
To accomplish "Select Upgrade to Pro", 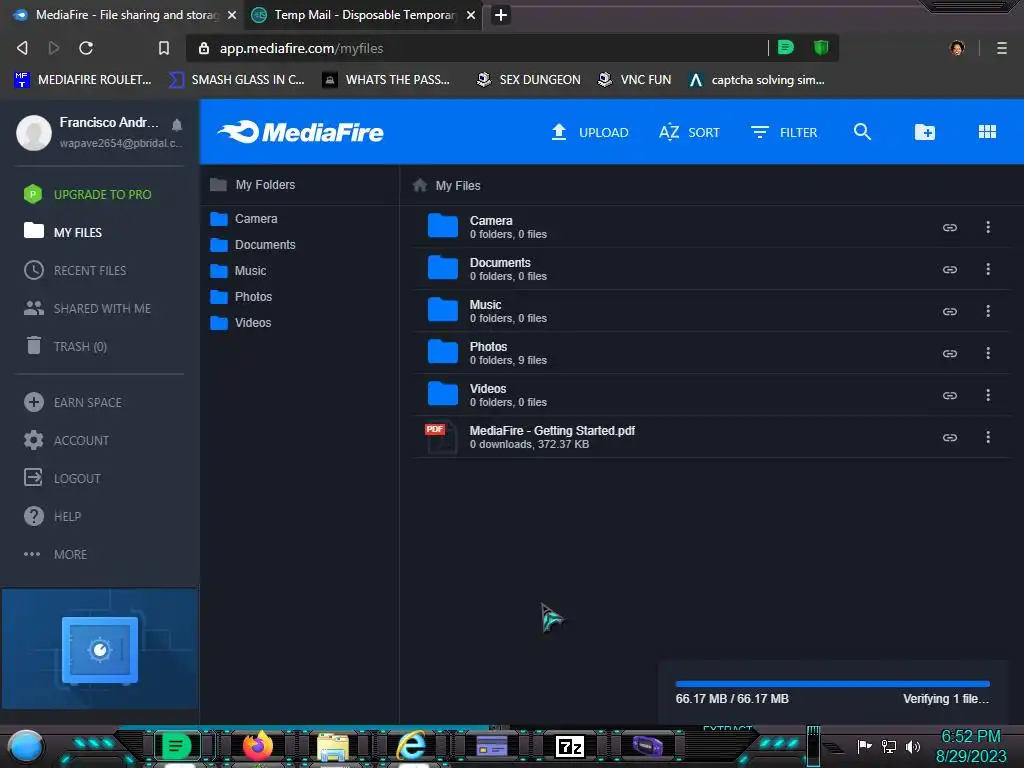I will (x=88, y=195).
